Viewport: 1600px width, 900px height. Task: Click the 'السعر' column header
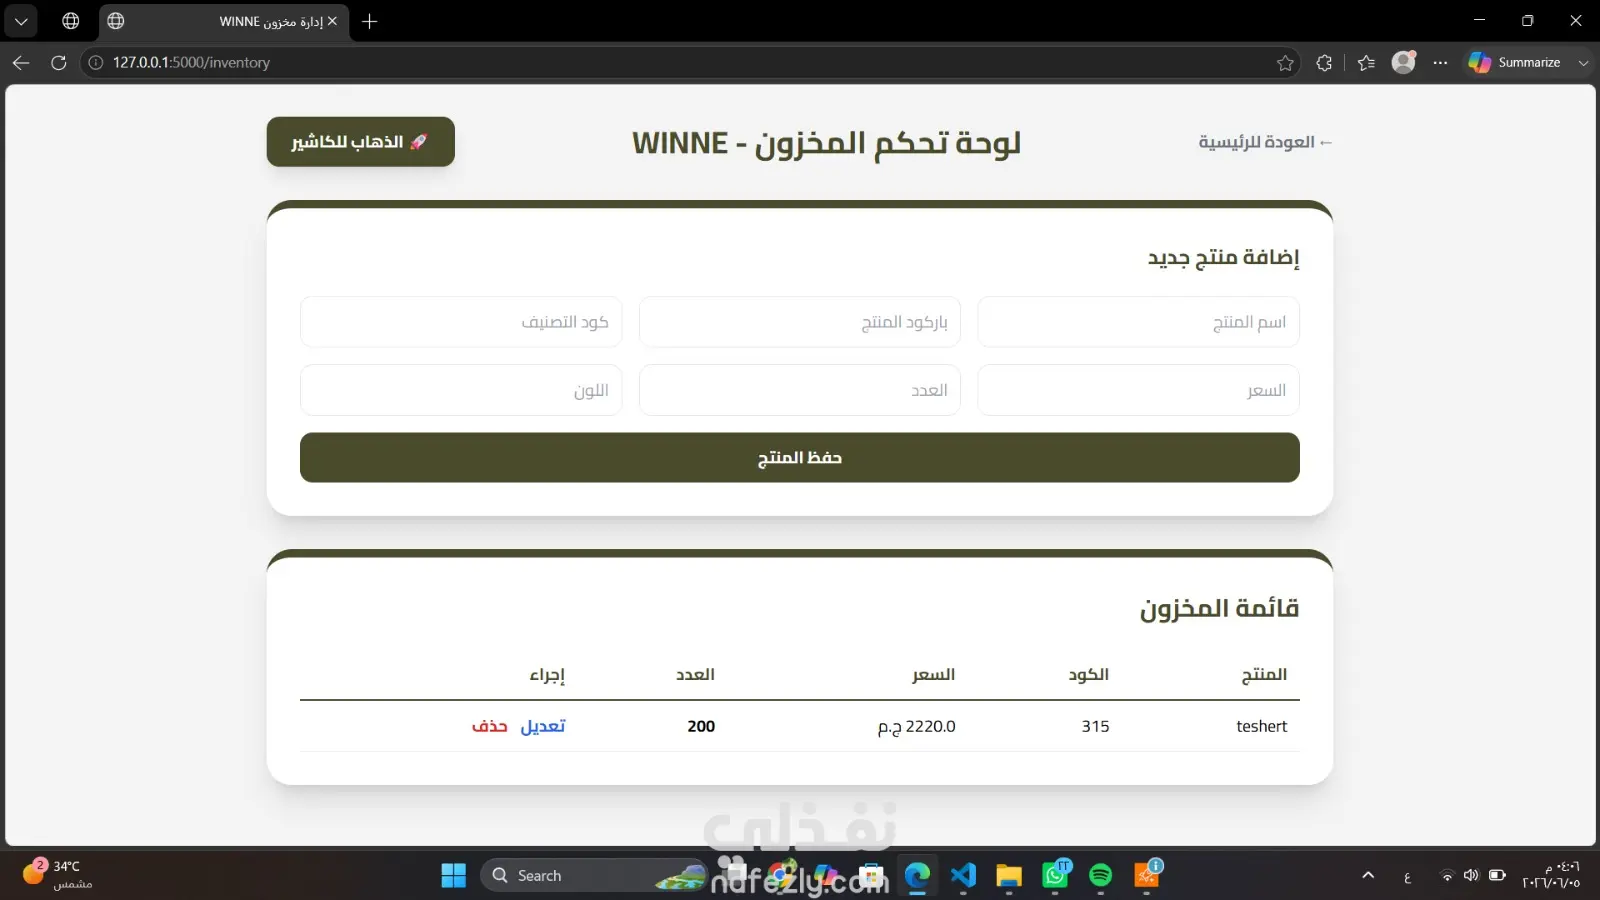click(933, 675)
